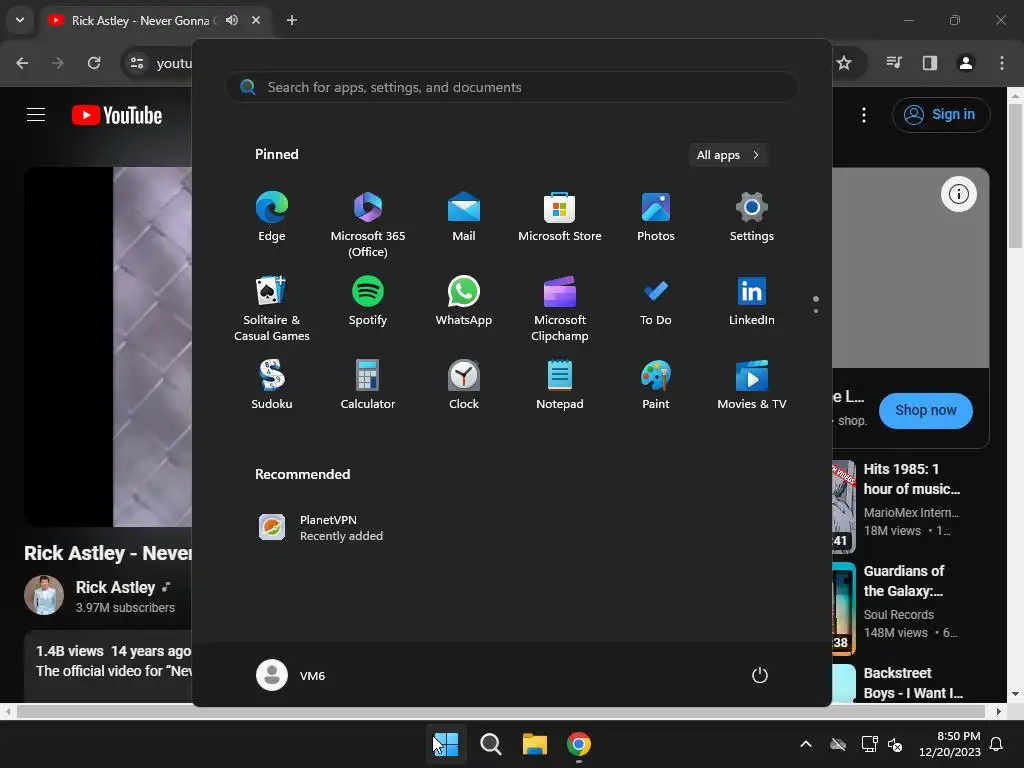Mute the tab via speaker icon
This screenshot has height=768, width=1024.
coord(232,20)
